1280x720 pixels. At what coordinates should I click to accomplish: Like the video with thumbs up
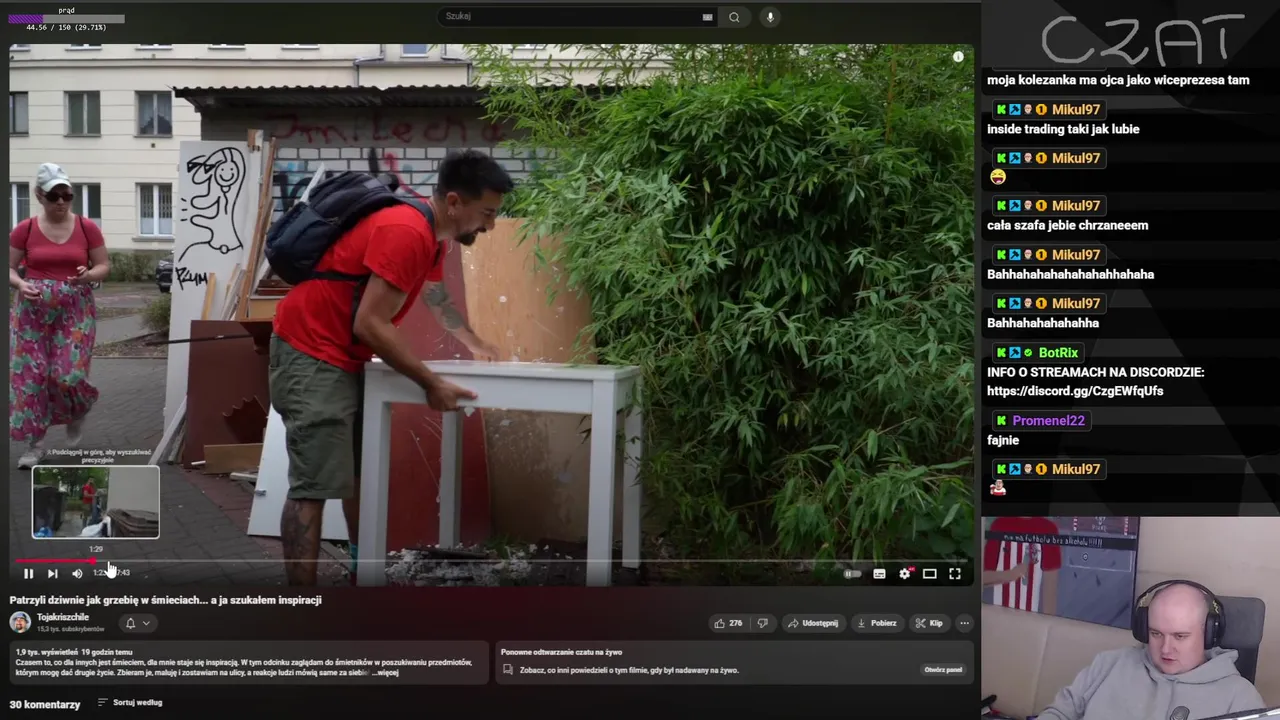pyautogui.click(x=727, y=623)
